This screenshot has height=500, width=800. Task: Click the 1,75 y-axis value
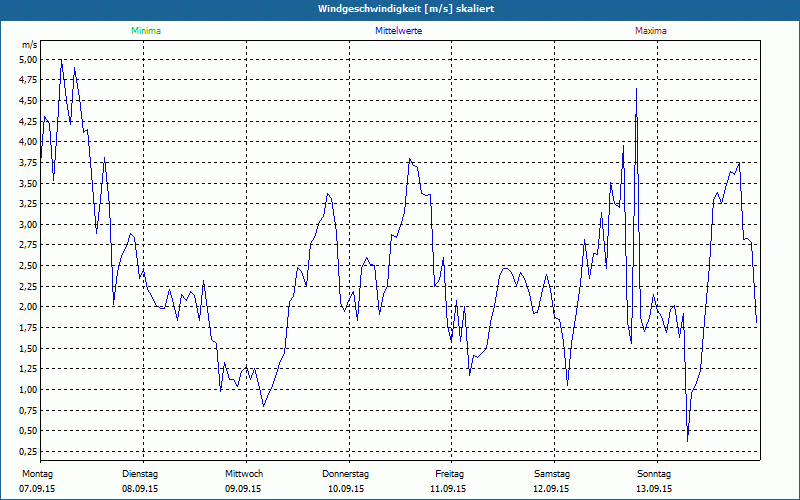(x=29, y=328)
